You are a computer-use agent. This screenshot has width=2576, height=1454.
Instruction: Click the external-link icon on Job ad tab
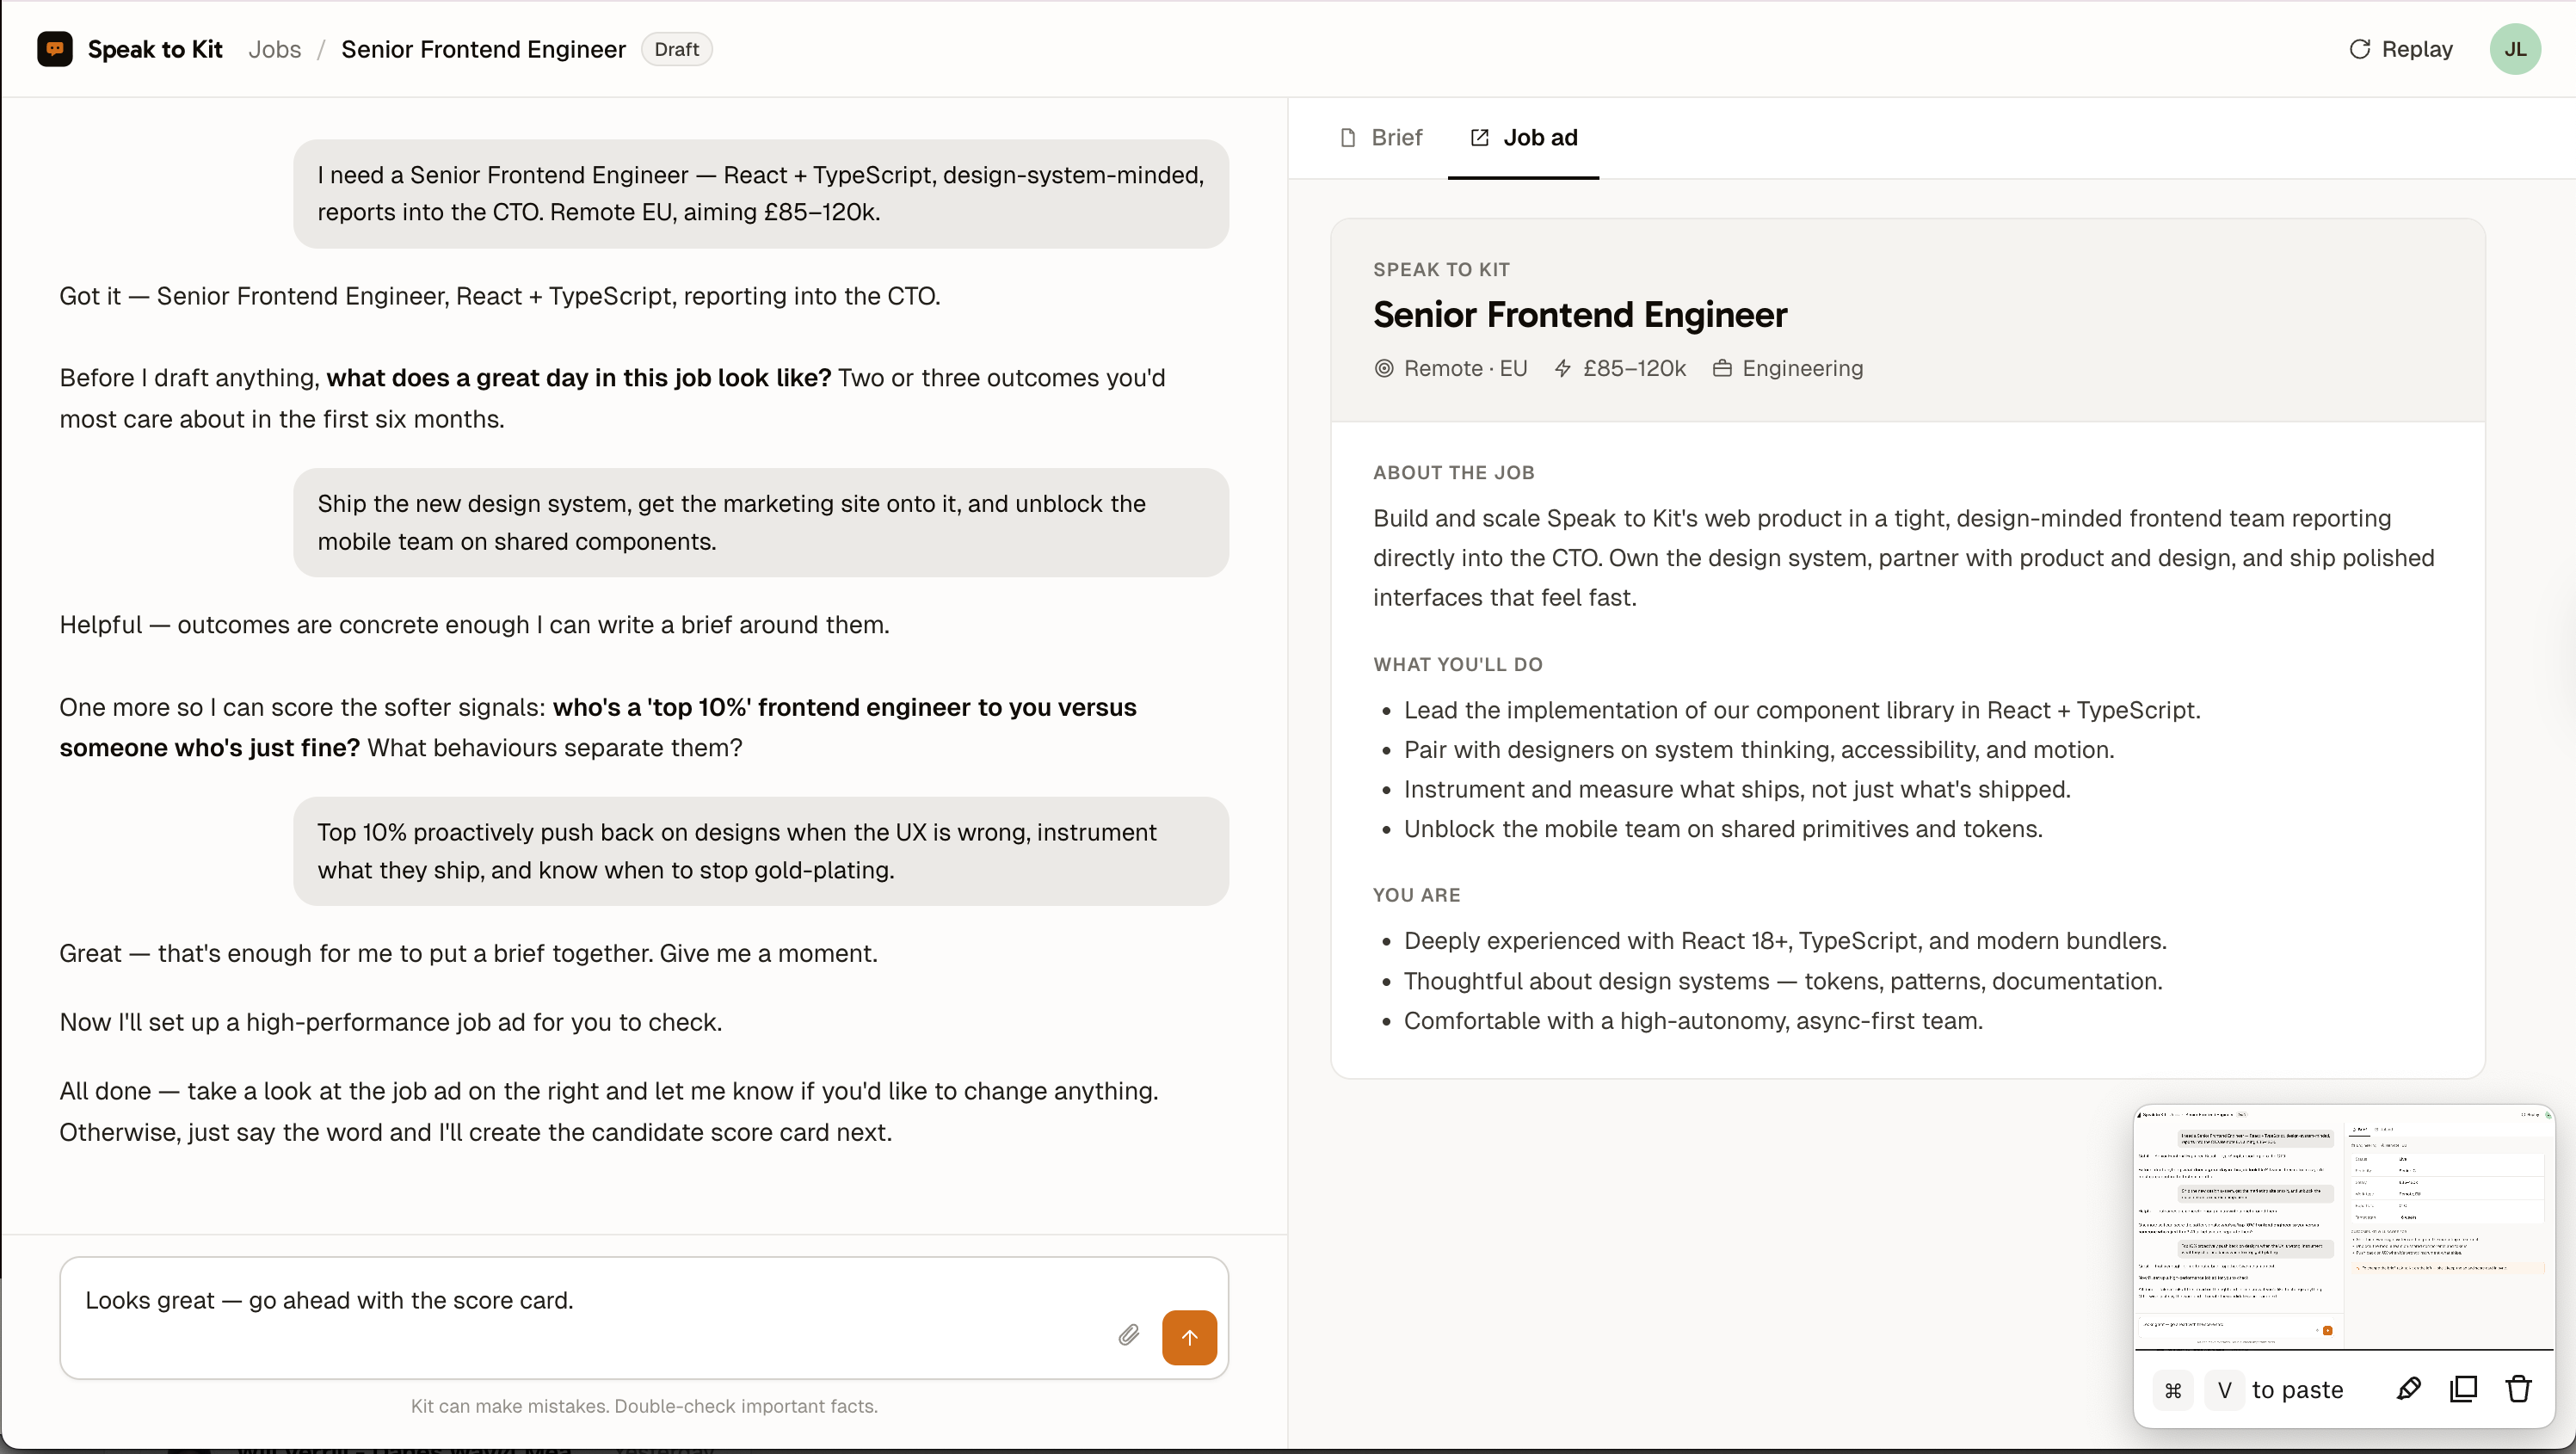pyautogui.click(x=1479, y=138)
